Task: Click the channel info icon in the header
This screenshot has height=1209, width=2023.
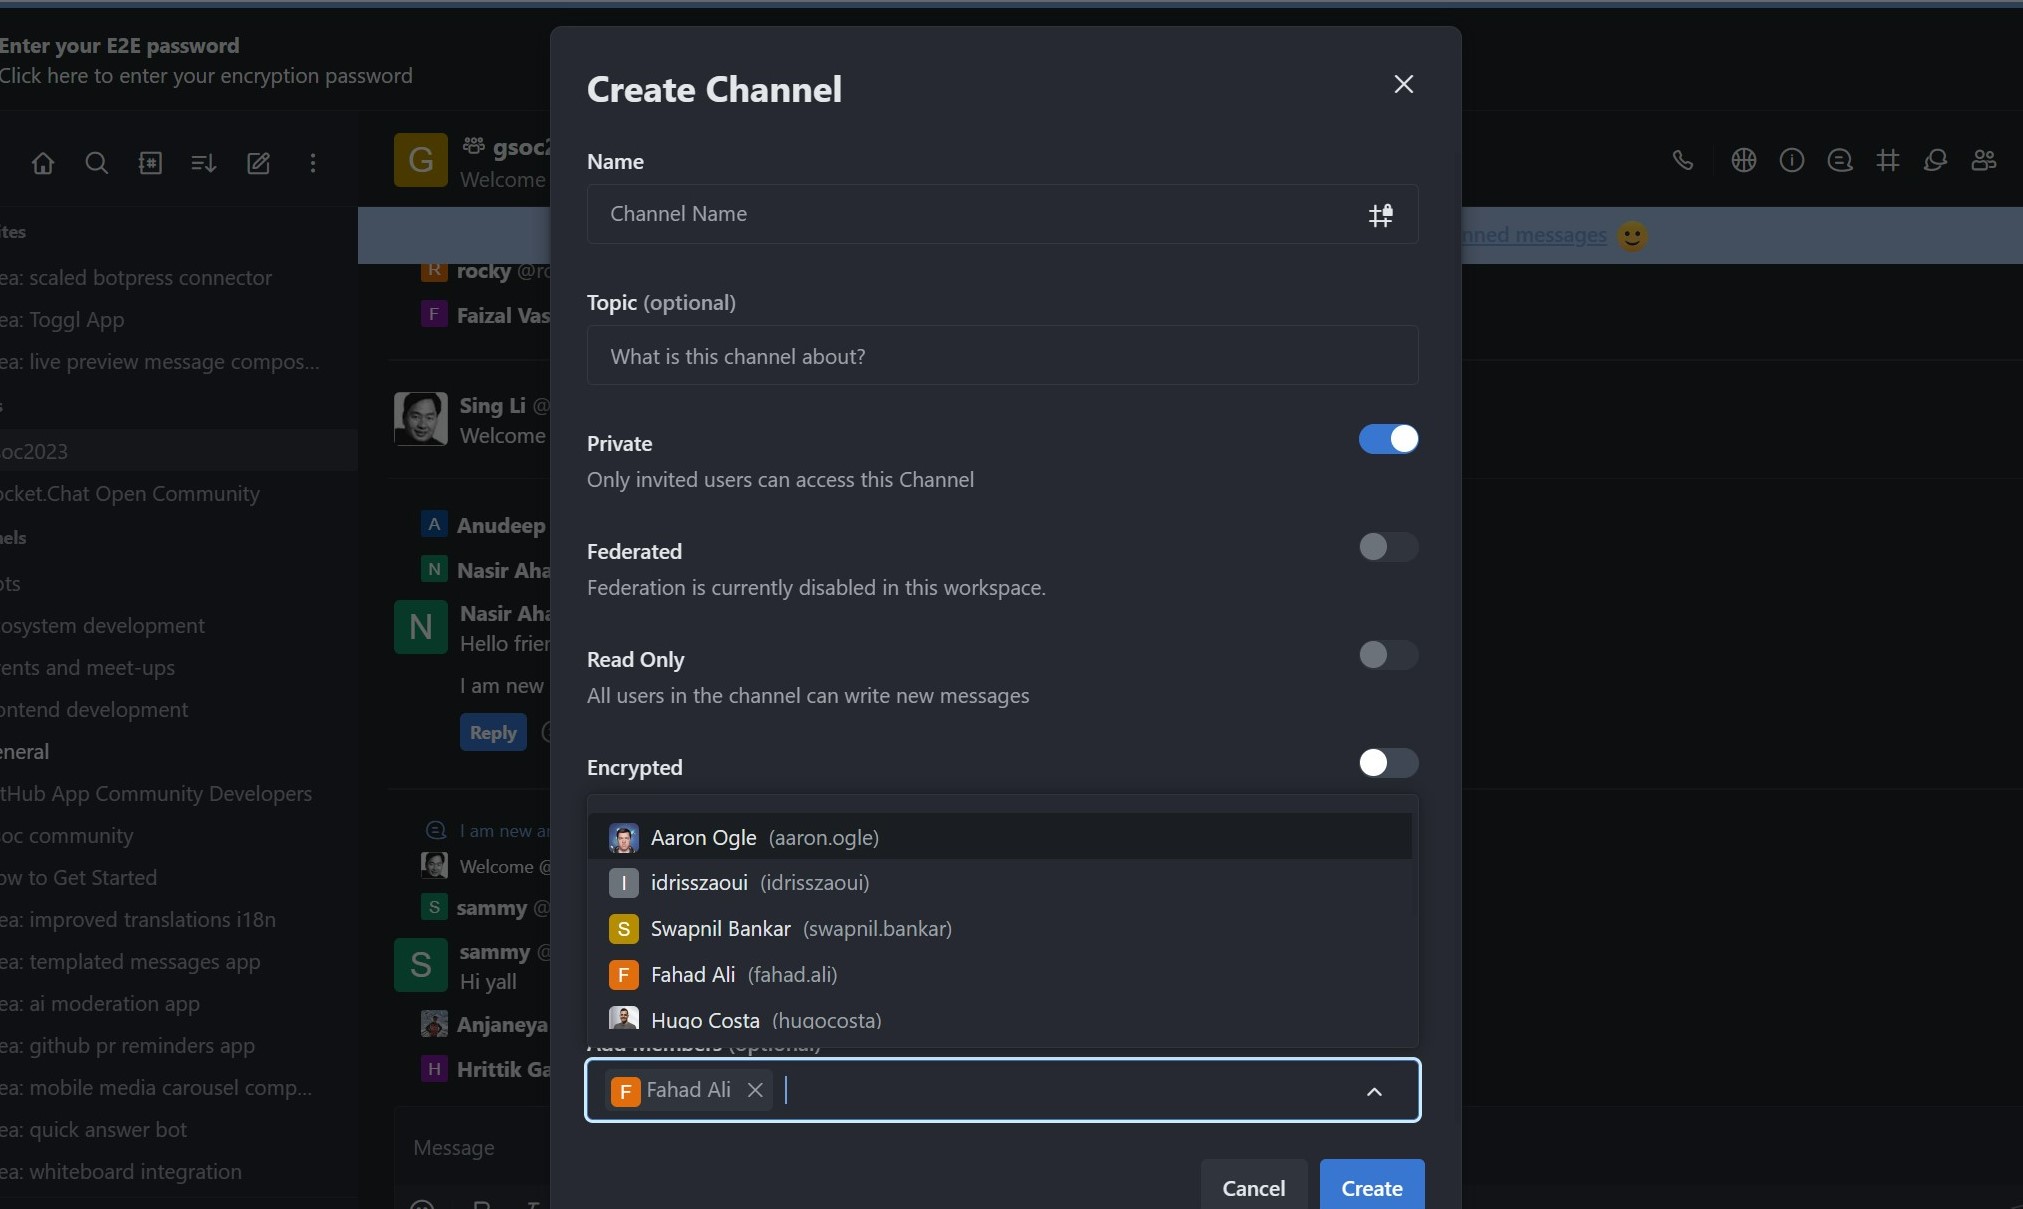Action: 1792,160
